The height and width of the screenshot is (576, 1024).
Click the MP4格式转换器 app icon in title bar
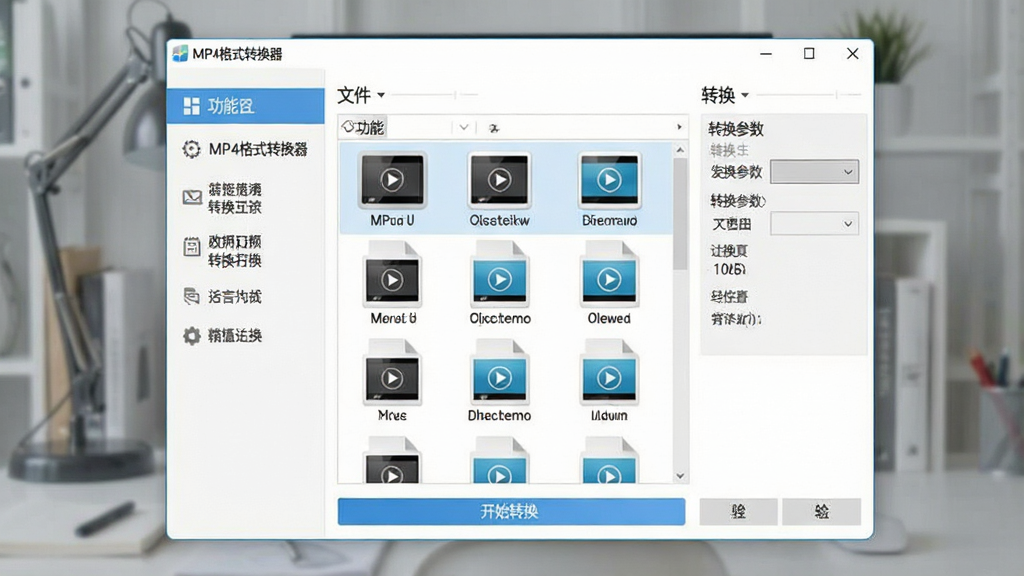(x=180, y=54)
